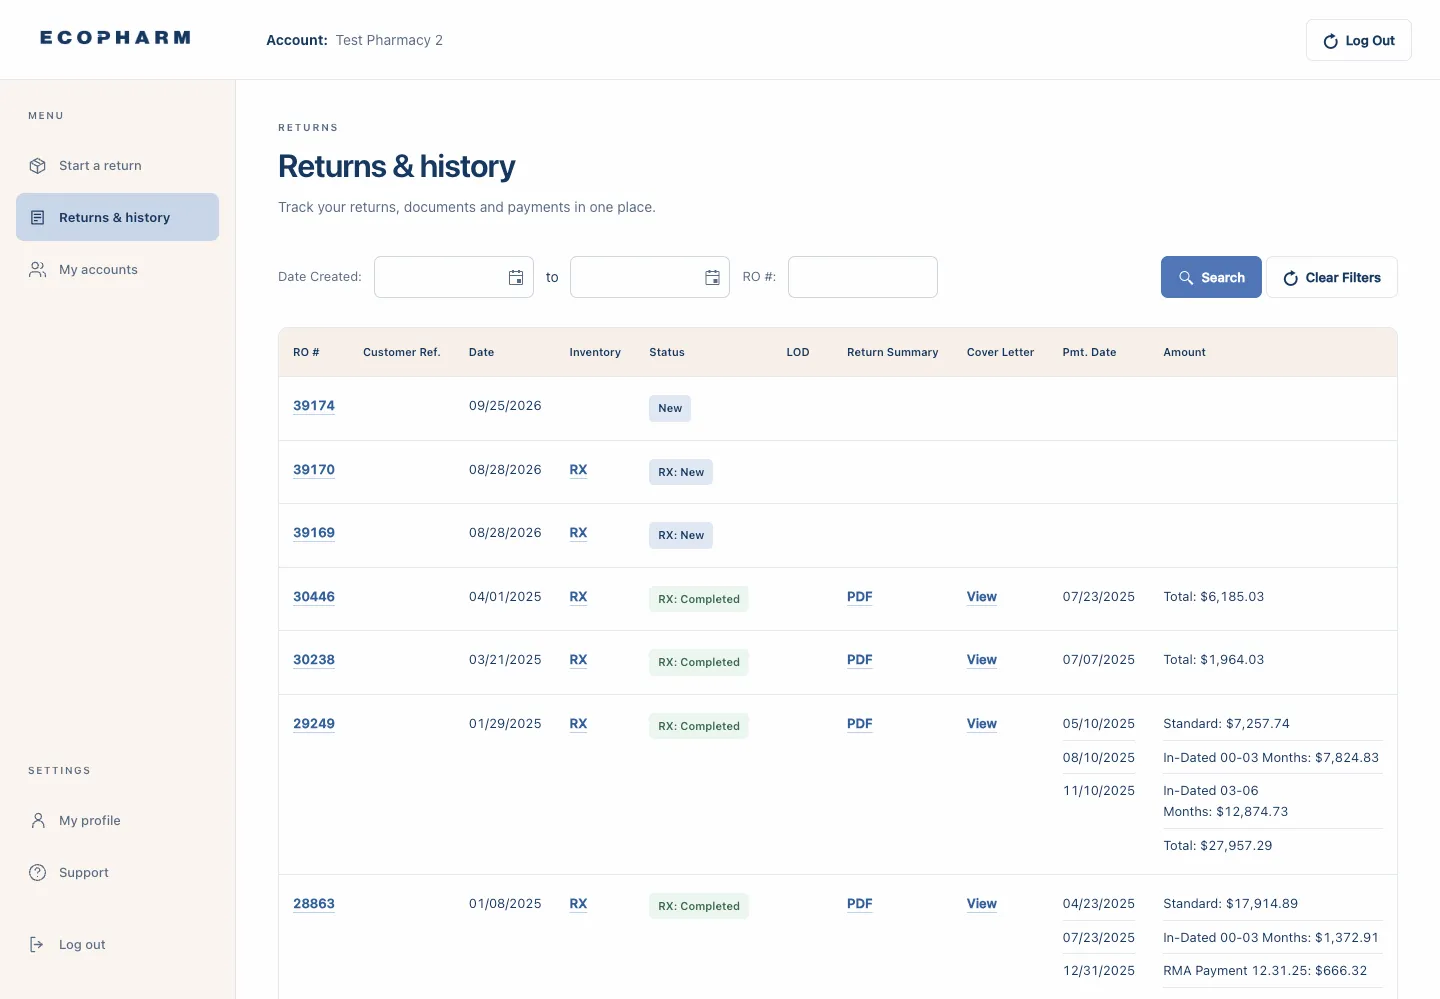This screenshot has height=999, width=1440.
Task: Click the Log Out button in the header
Action: click(1359, 40)
